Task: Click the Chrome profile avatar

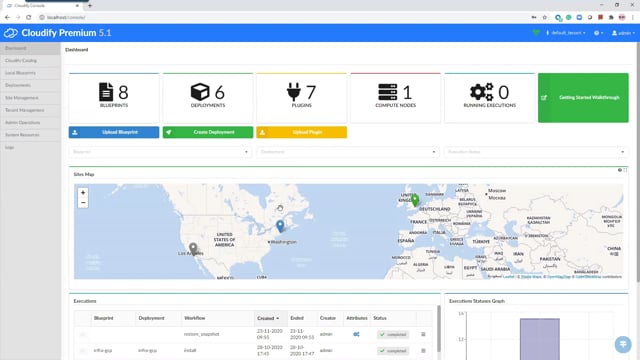Action: [622, 18]
